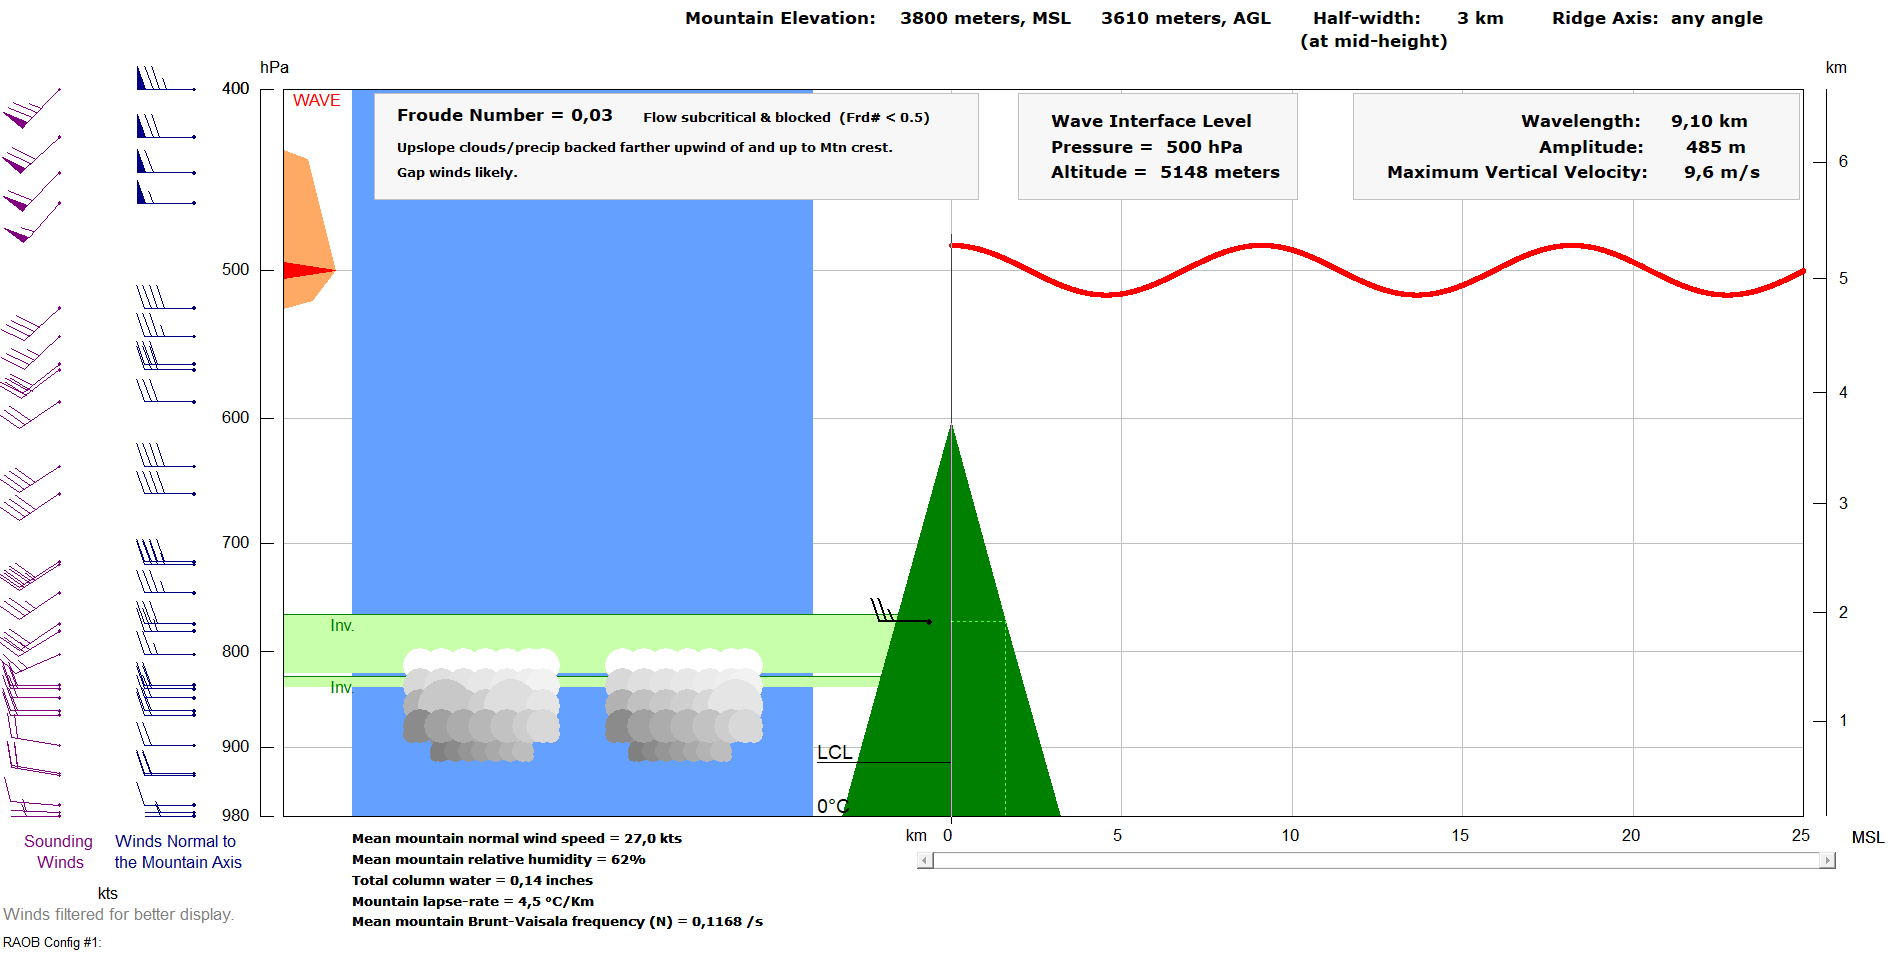Click the Wave Interface Level panel heading
Viewport: 1896px width, 955px height.
click(x=1151, y=121)
